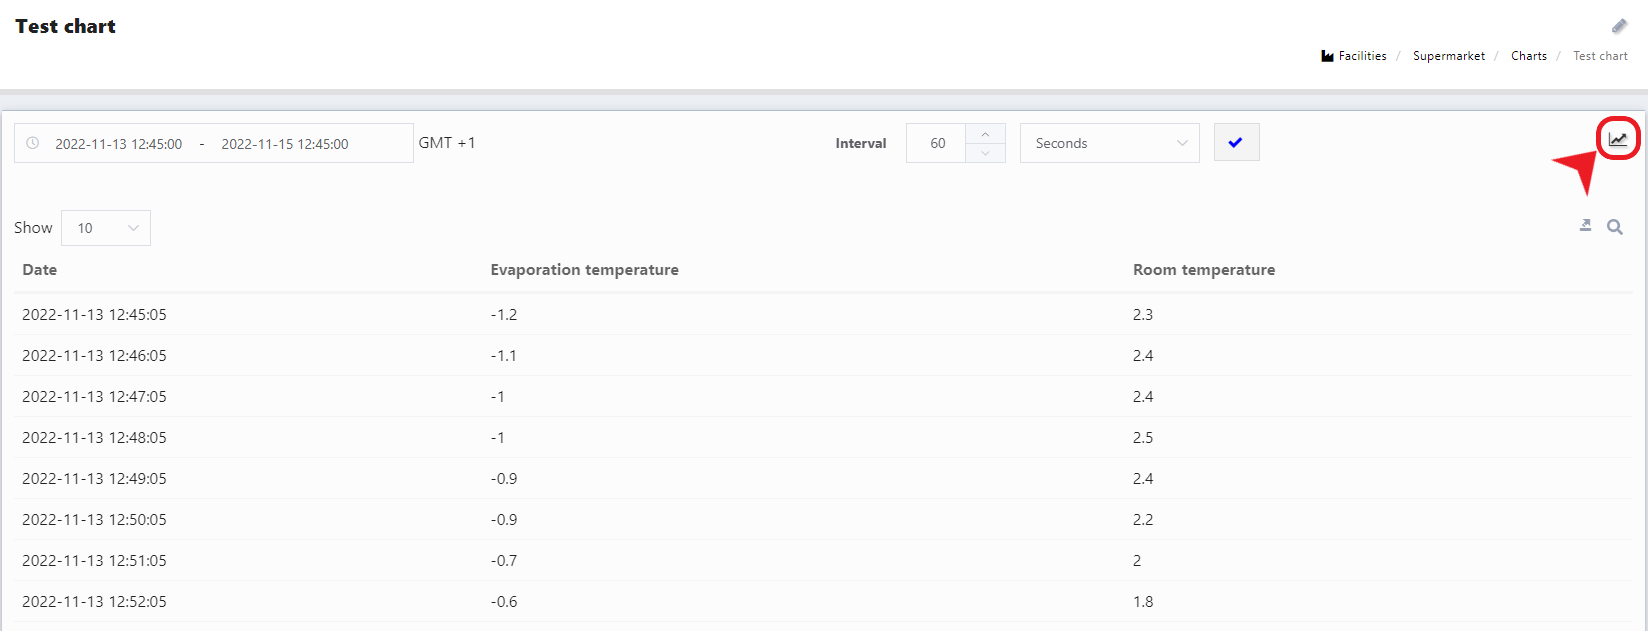The height and width of the screenshot is (631, 1648).
Task: Open the table search magnifier icon
Action: [1615, 227]
